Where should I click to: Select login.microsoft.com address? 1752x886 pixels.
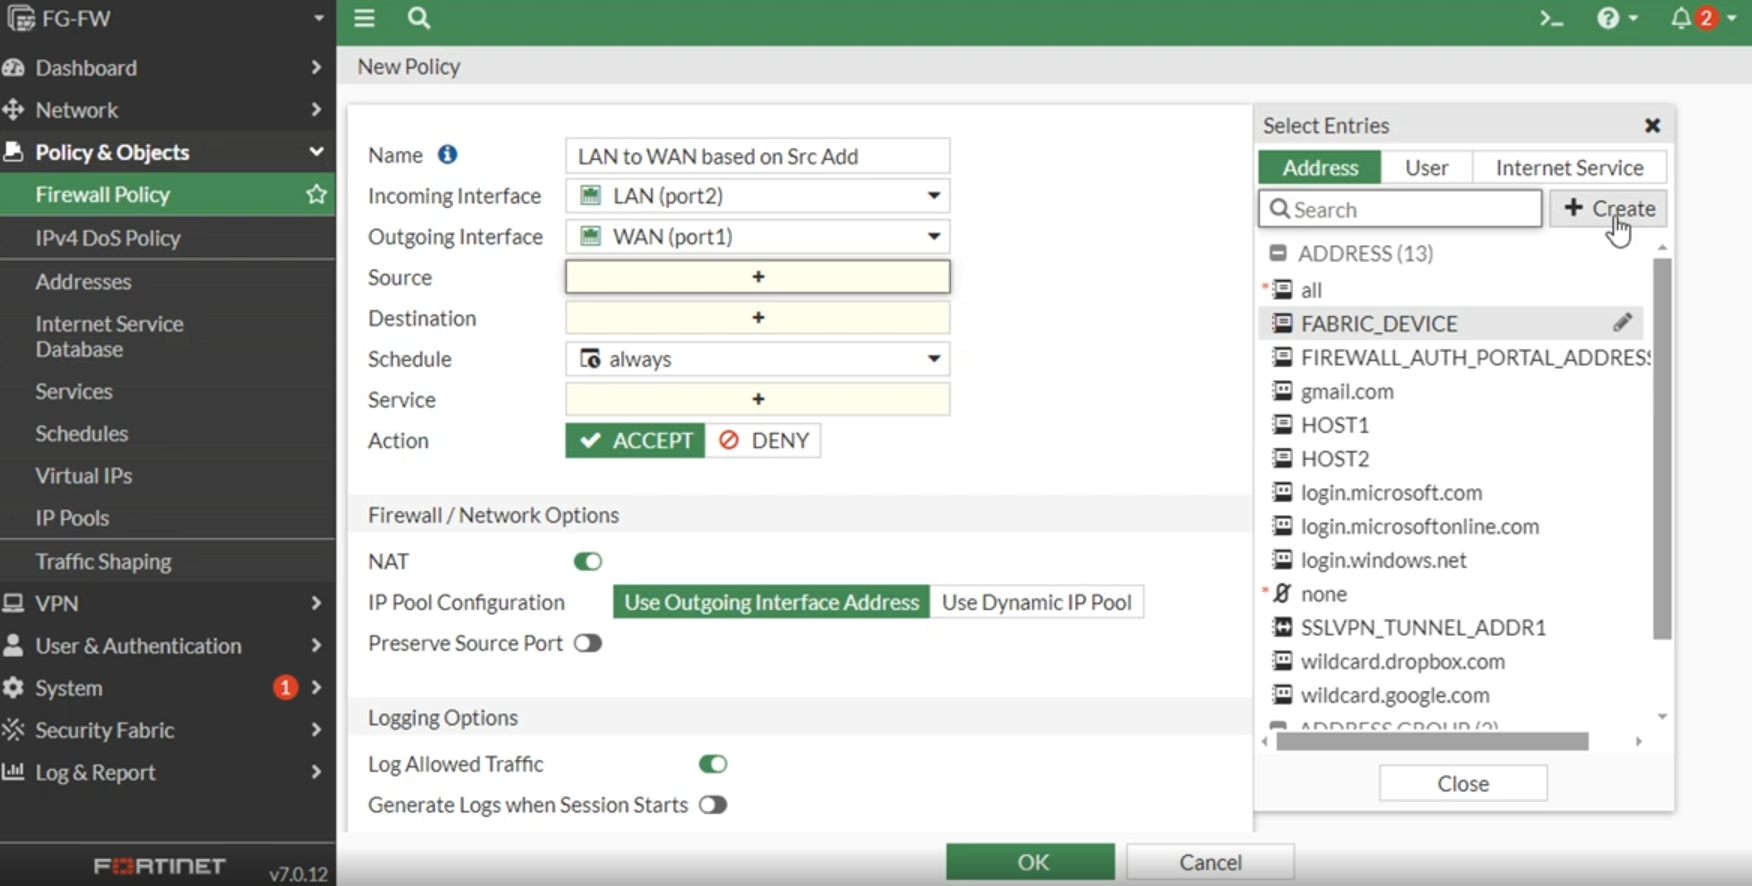(x=1391, y=493)
